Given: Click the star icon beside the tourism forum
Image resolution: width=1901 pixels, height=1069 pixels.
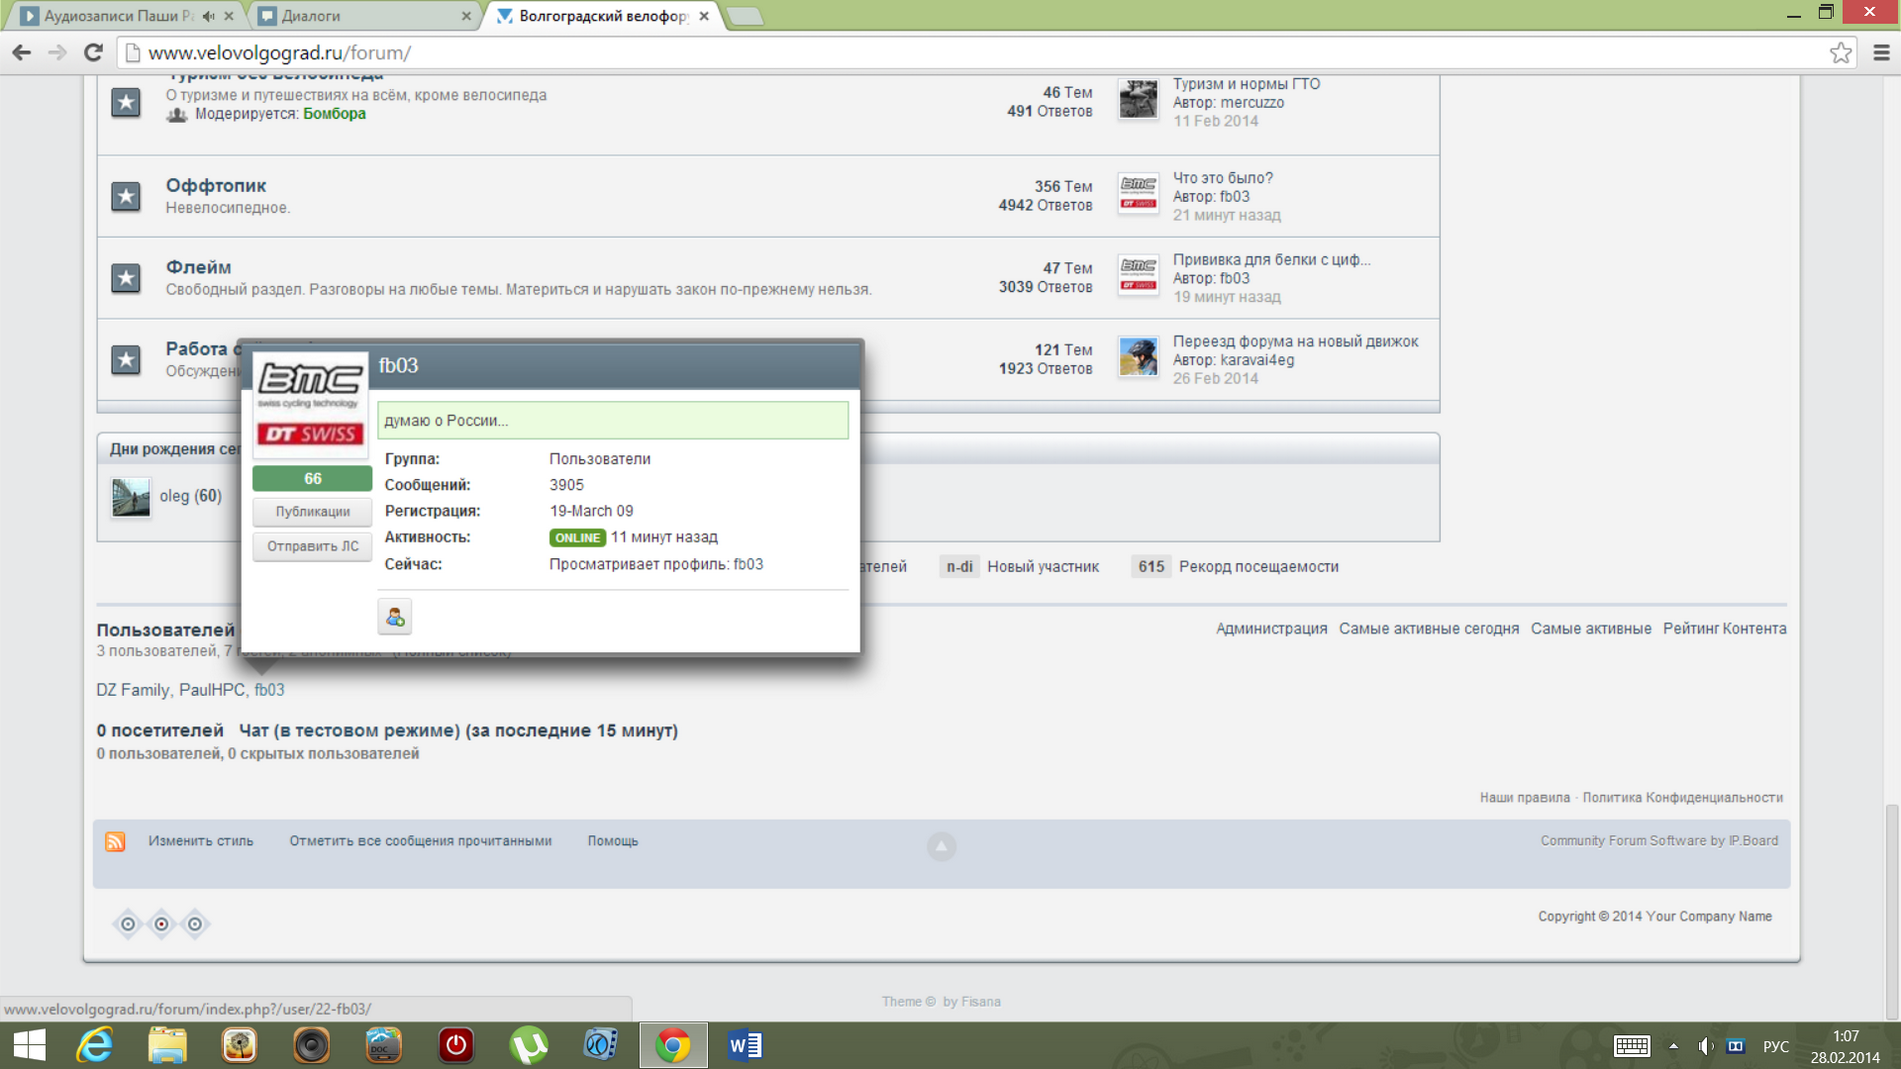Looking at the screenshot, I should [x=126, y=102].
